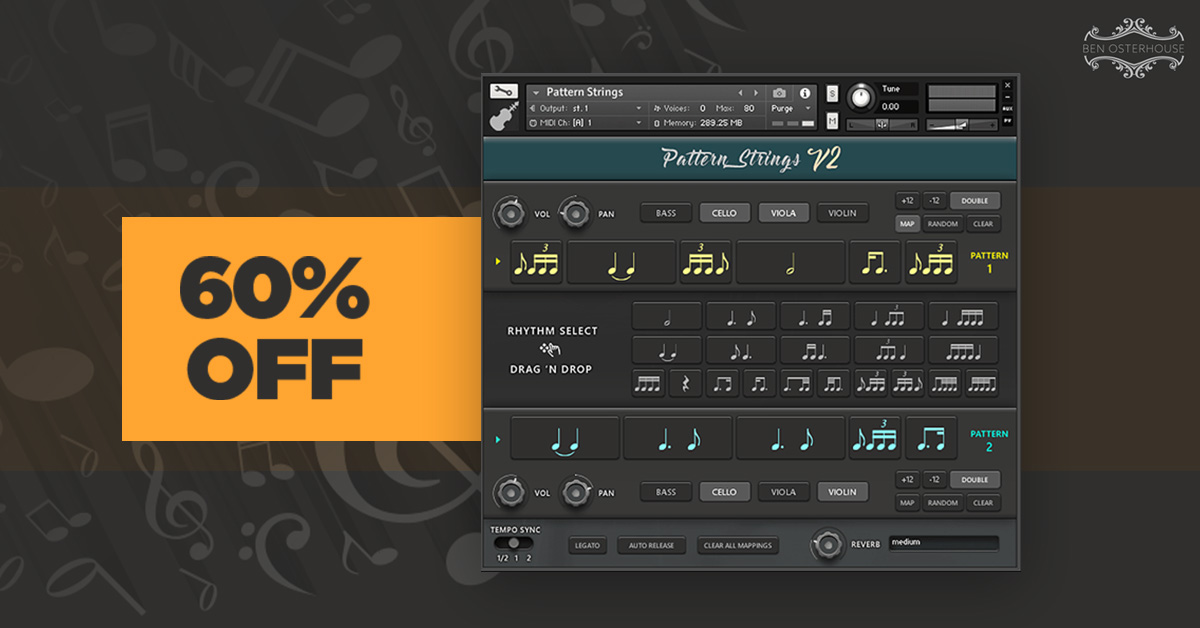Solo the instrument with S button

point(832,93)
